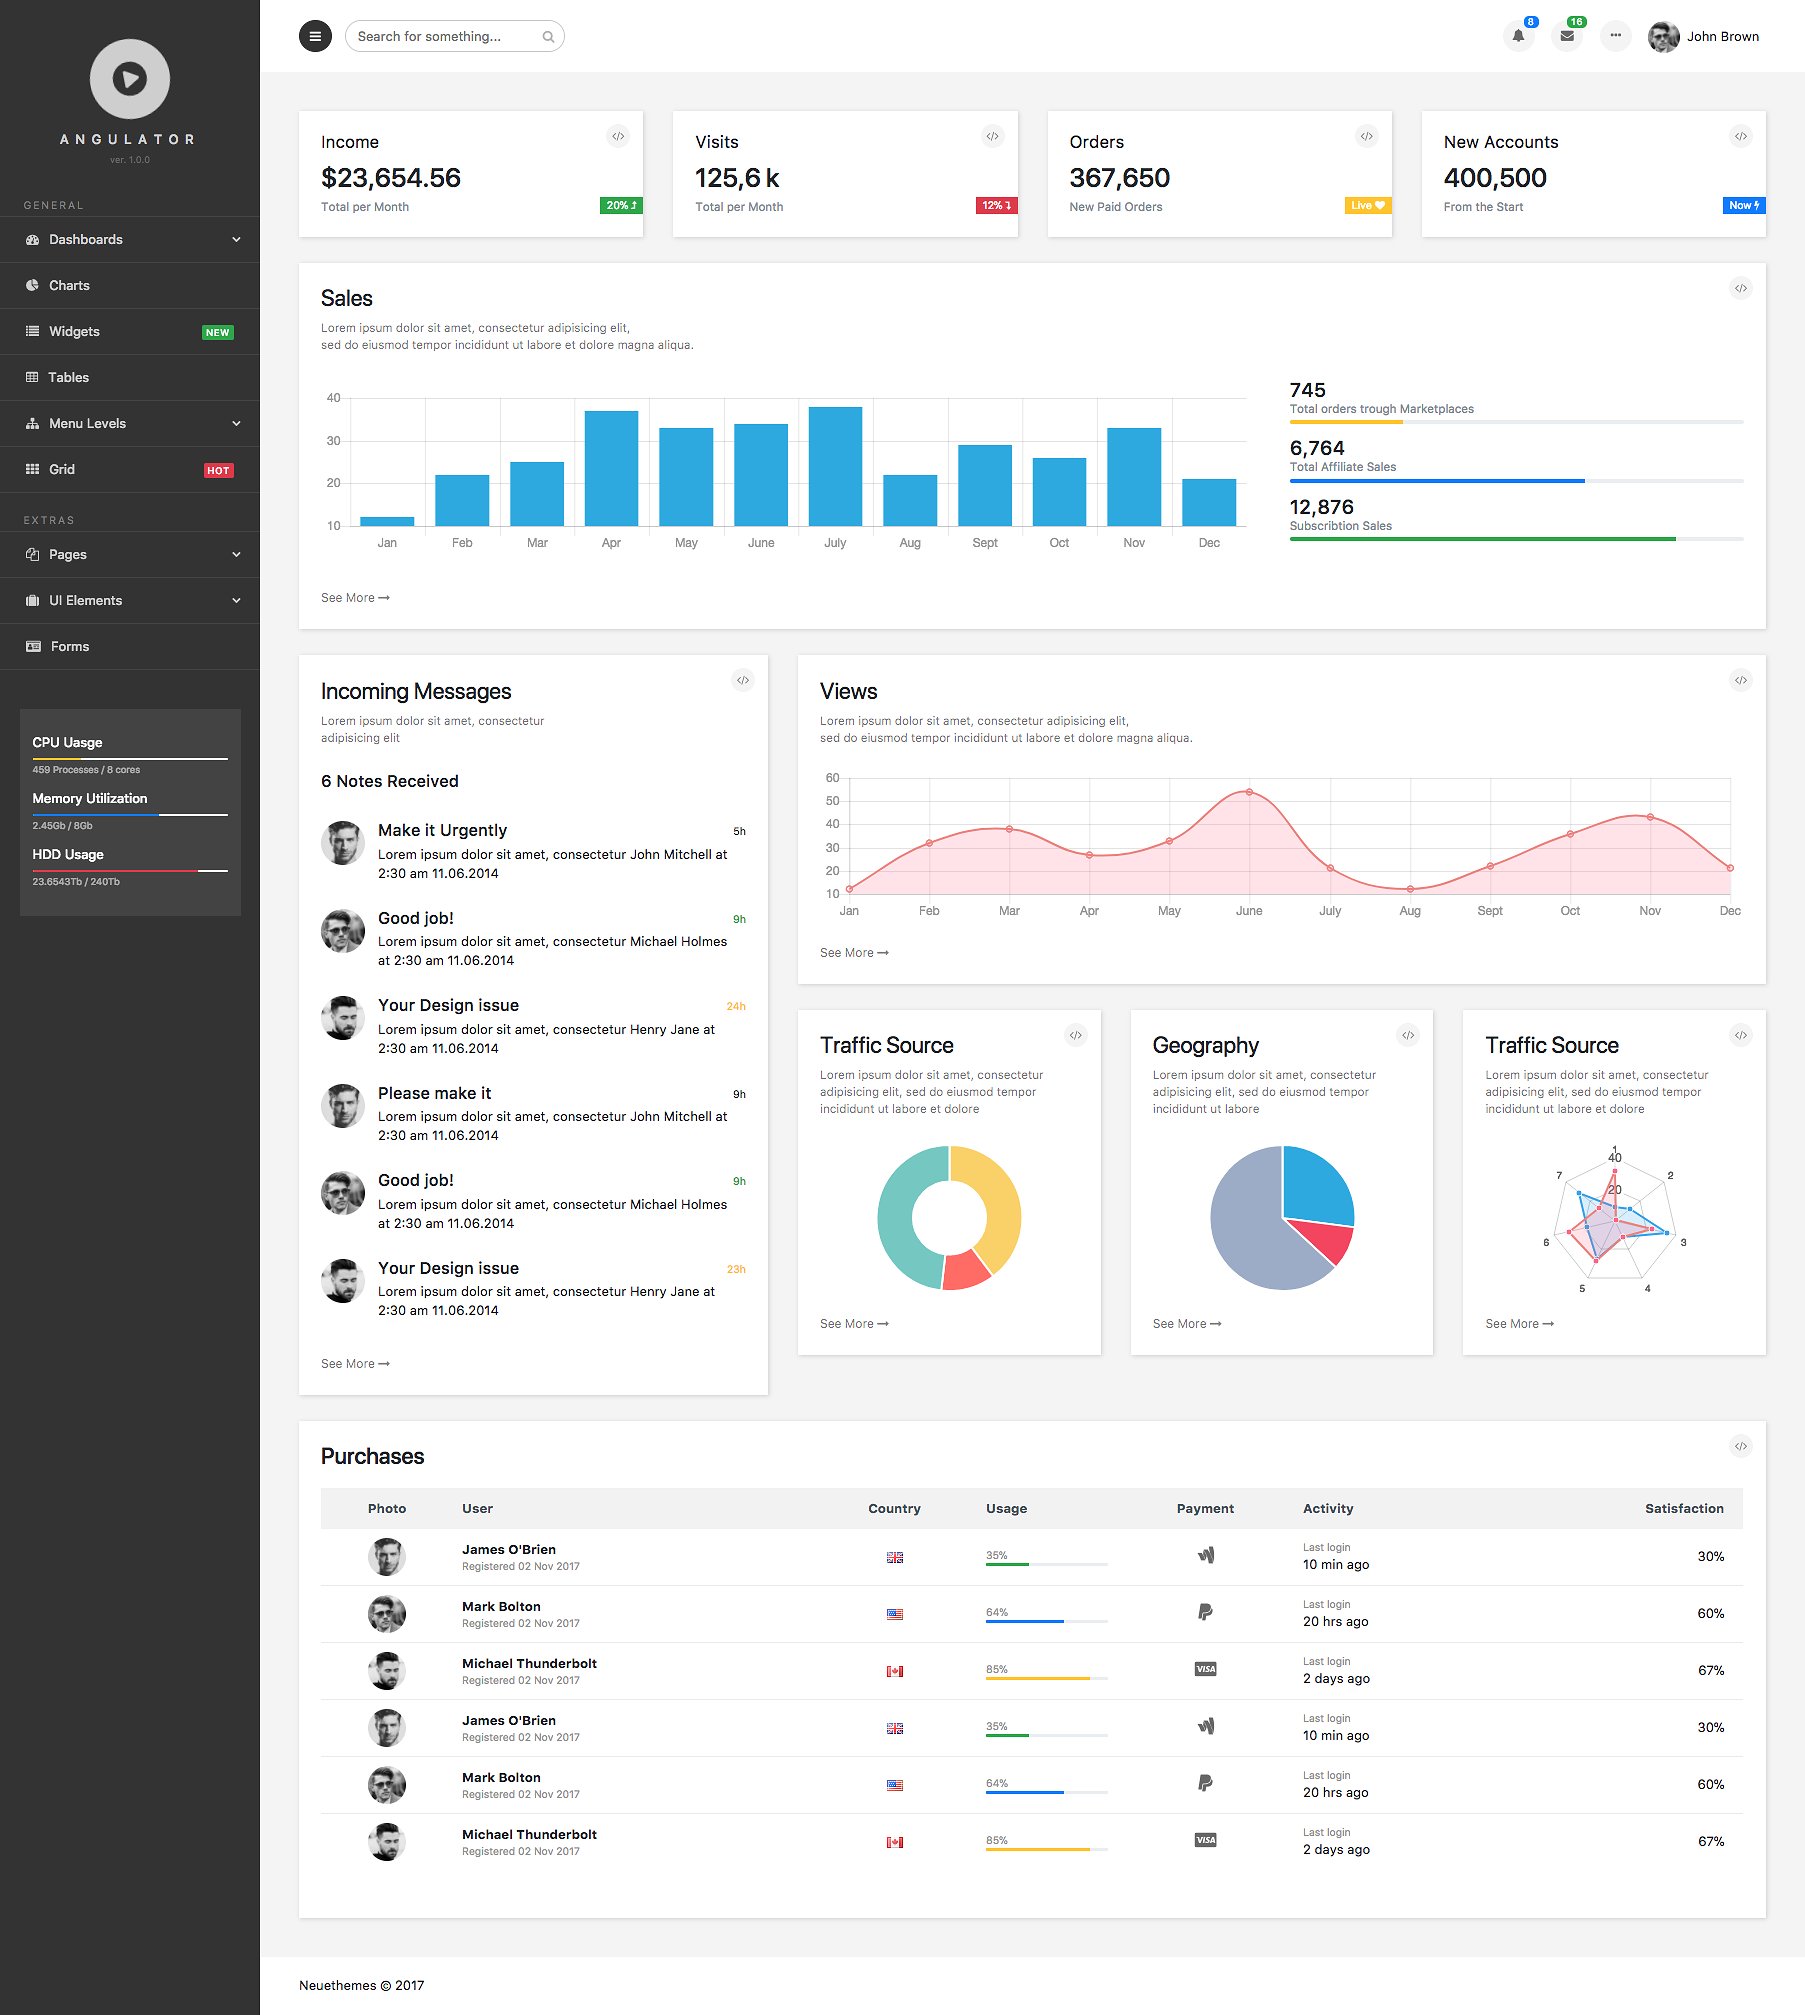Click the Grid icon in sidebar
The height and width of the screenshot is (2015, 1805).
32,469
